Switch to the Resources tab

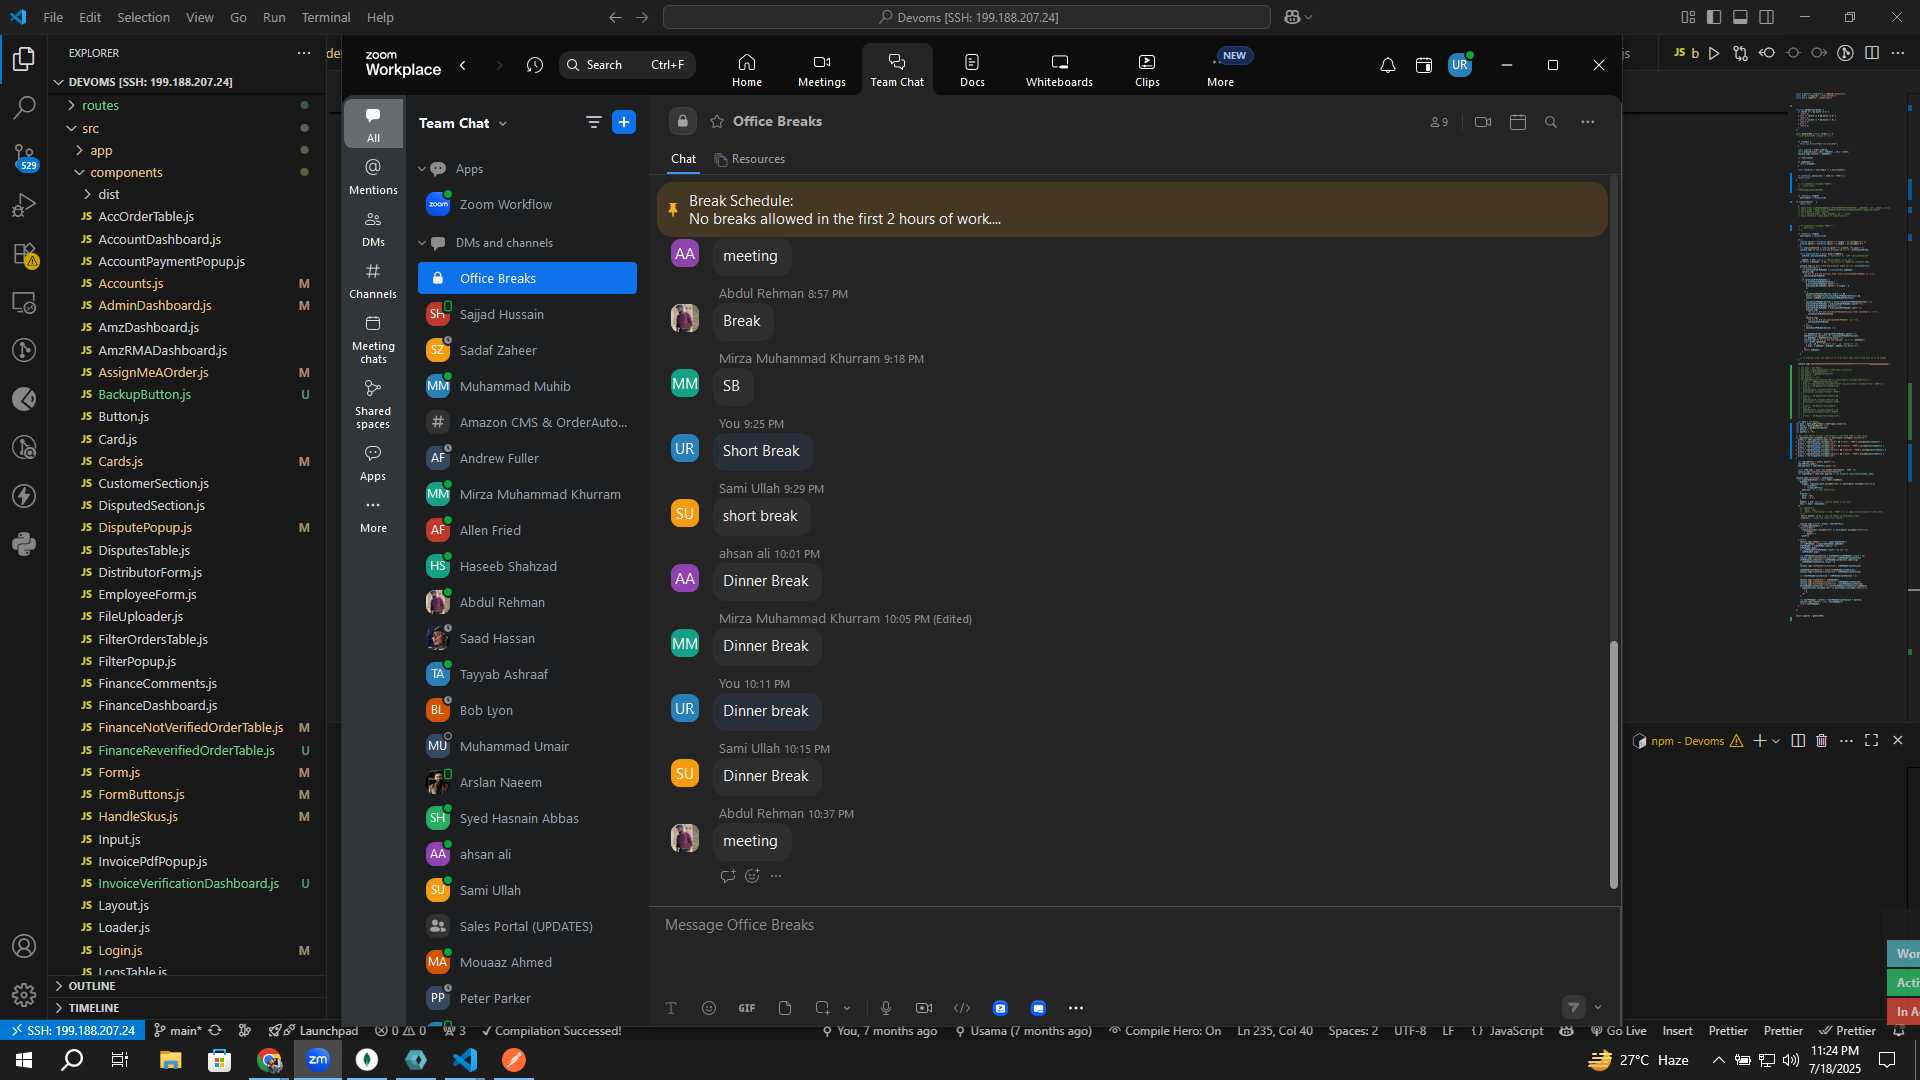tap(750, 159)
